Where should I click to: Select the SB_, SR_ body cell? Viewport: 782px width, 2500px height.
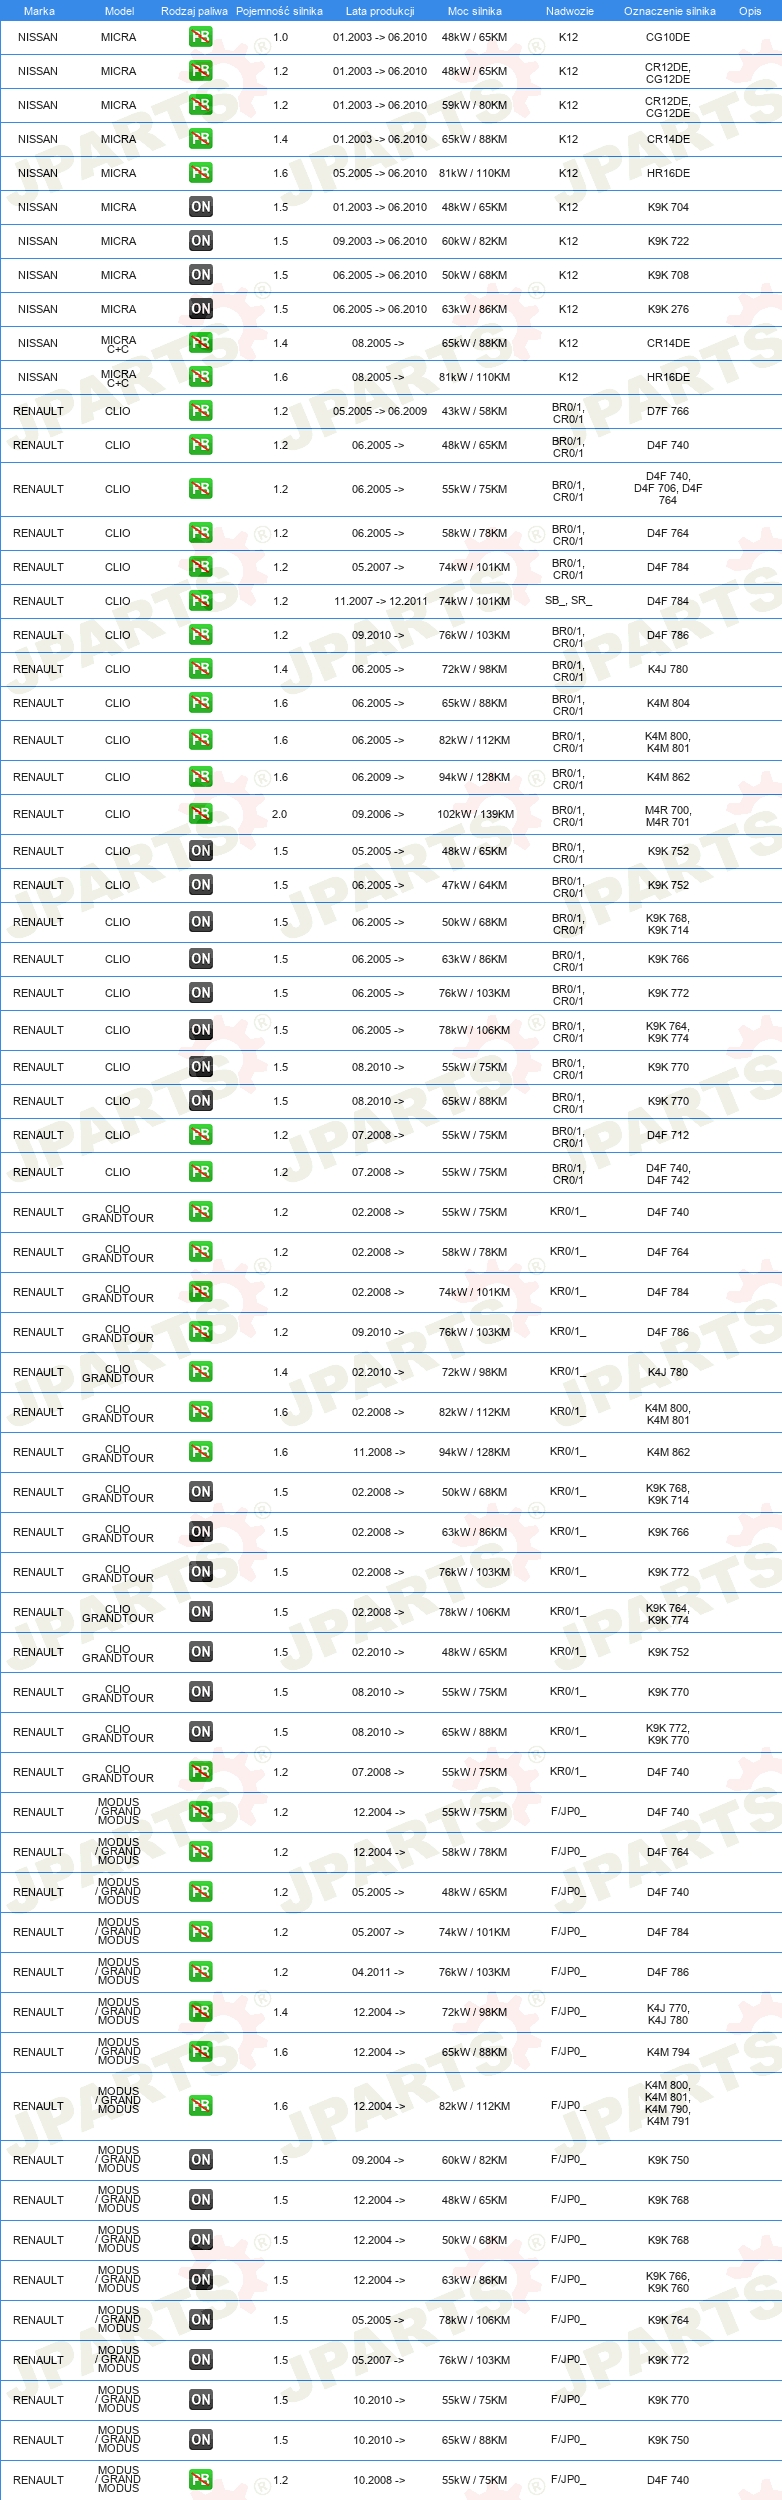568,601
